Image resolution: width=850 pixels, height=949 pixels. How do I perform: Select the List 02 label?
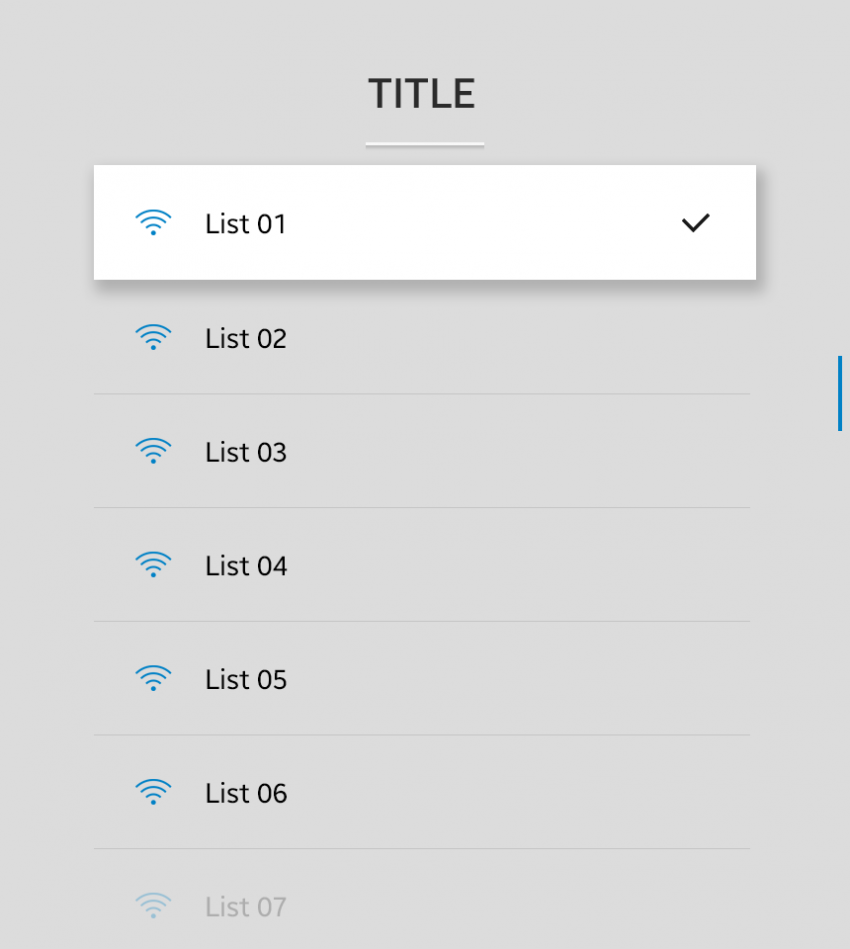pos(246,339)
